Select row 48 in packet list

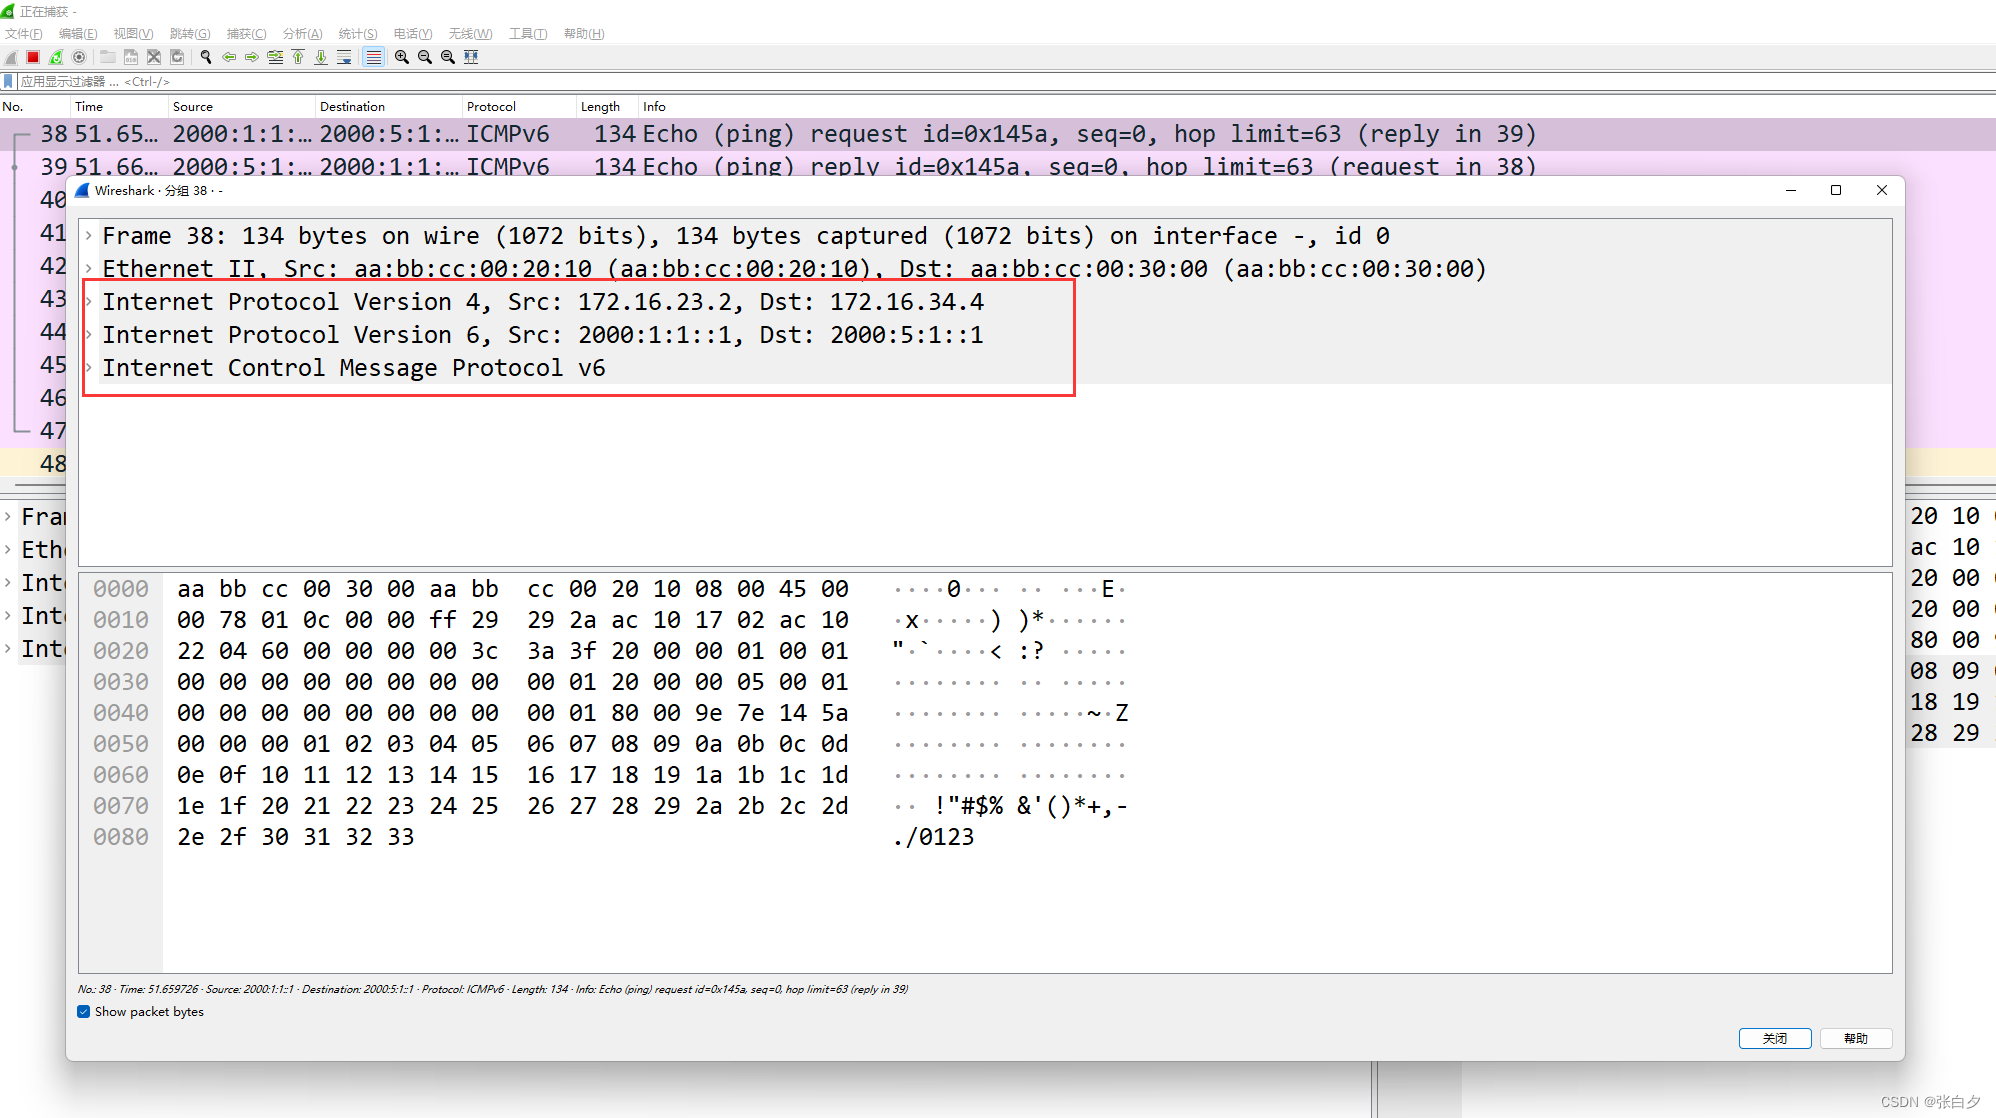click(33, 464)
